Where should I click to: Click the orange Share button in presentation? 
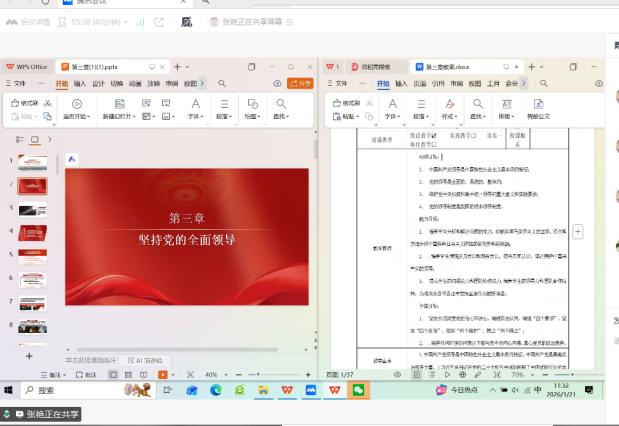point(299,84)
